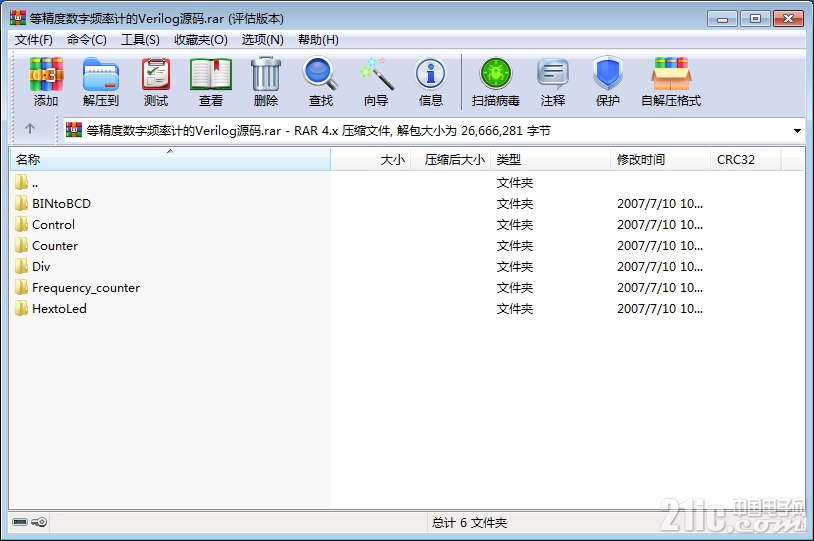The height and width of the screenshot is (541, 814).
Task: Click the Comment (注释) icon
Action: click(553, 74)
